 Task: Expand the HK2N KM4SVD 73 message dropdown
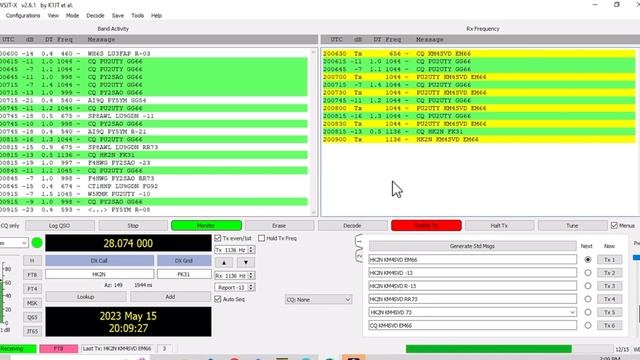point(572,312)
